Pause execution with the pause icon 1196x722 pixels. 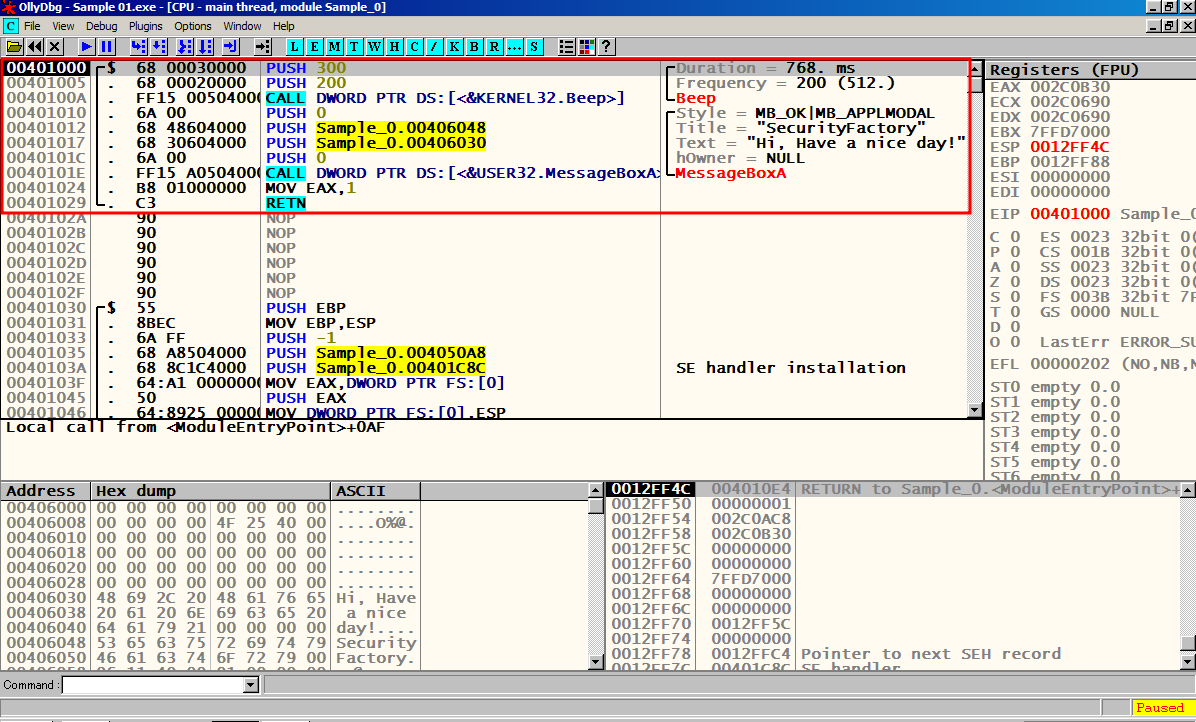pos(107,47)
